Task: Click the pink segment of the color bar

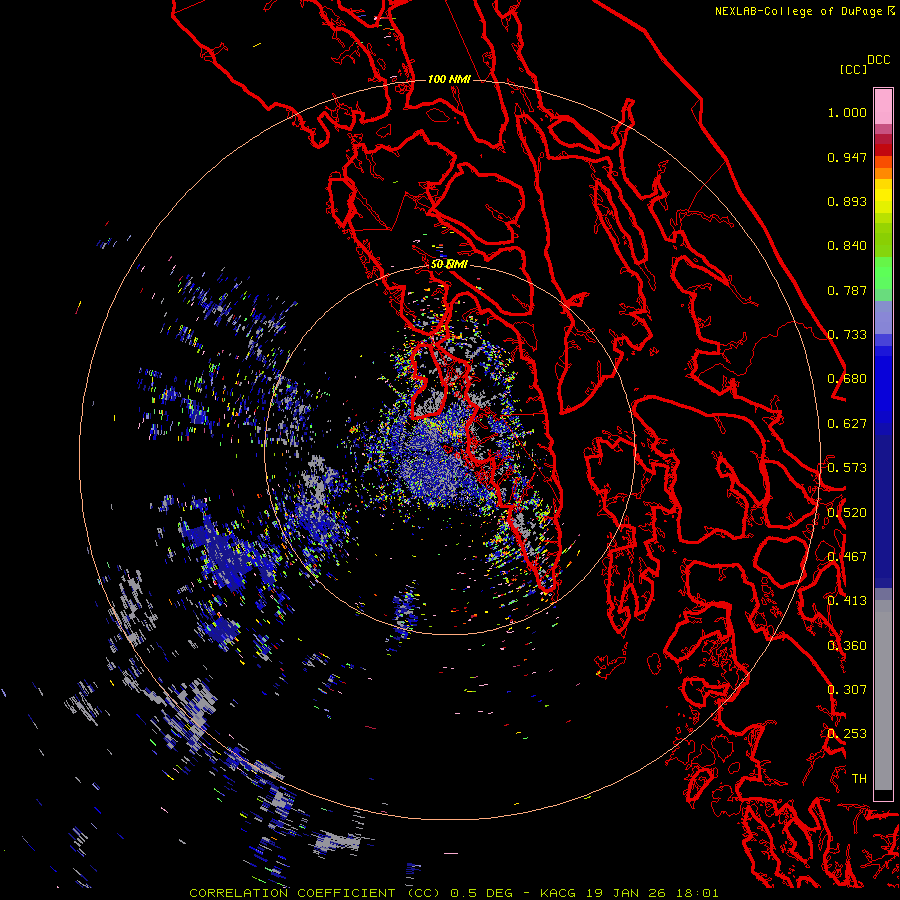Action: pyautogui.click(x=883, y=106)
